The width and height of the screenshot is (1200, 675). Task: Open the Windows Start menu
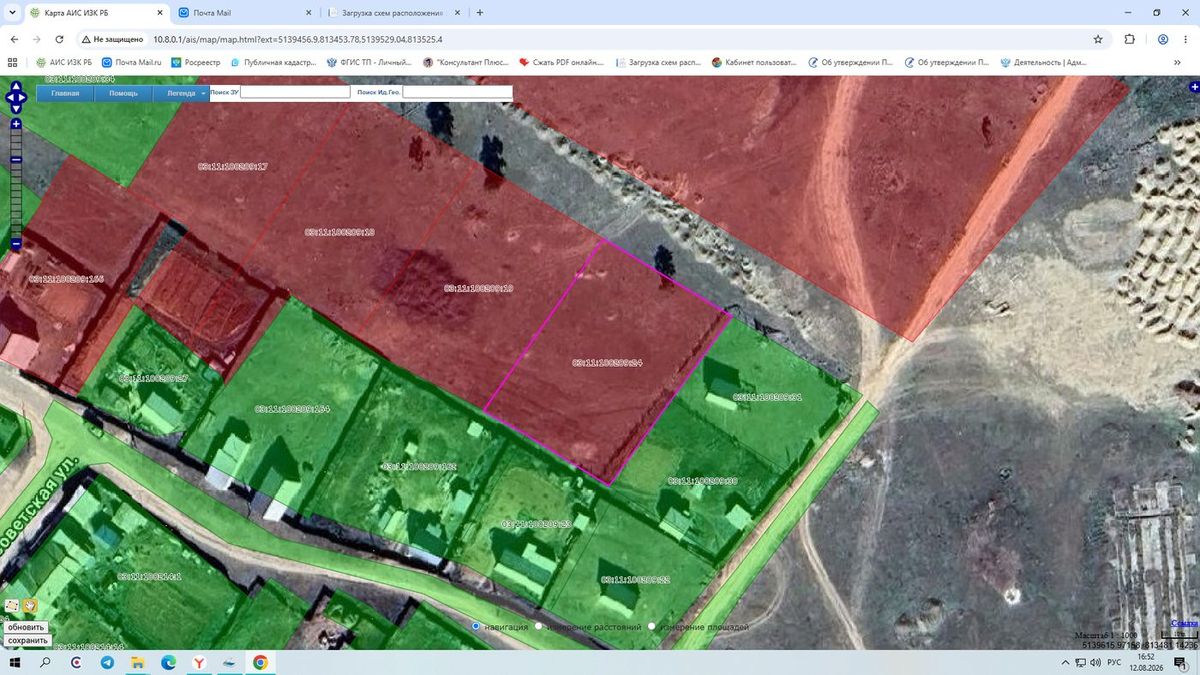[x=15, y=662]
